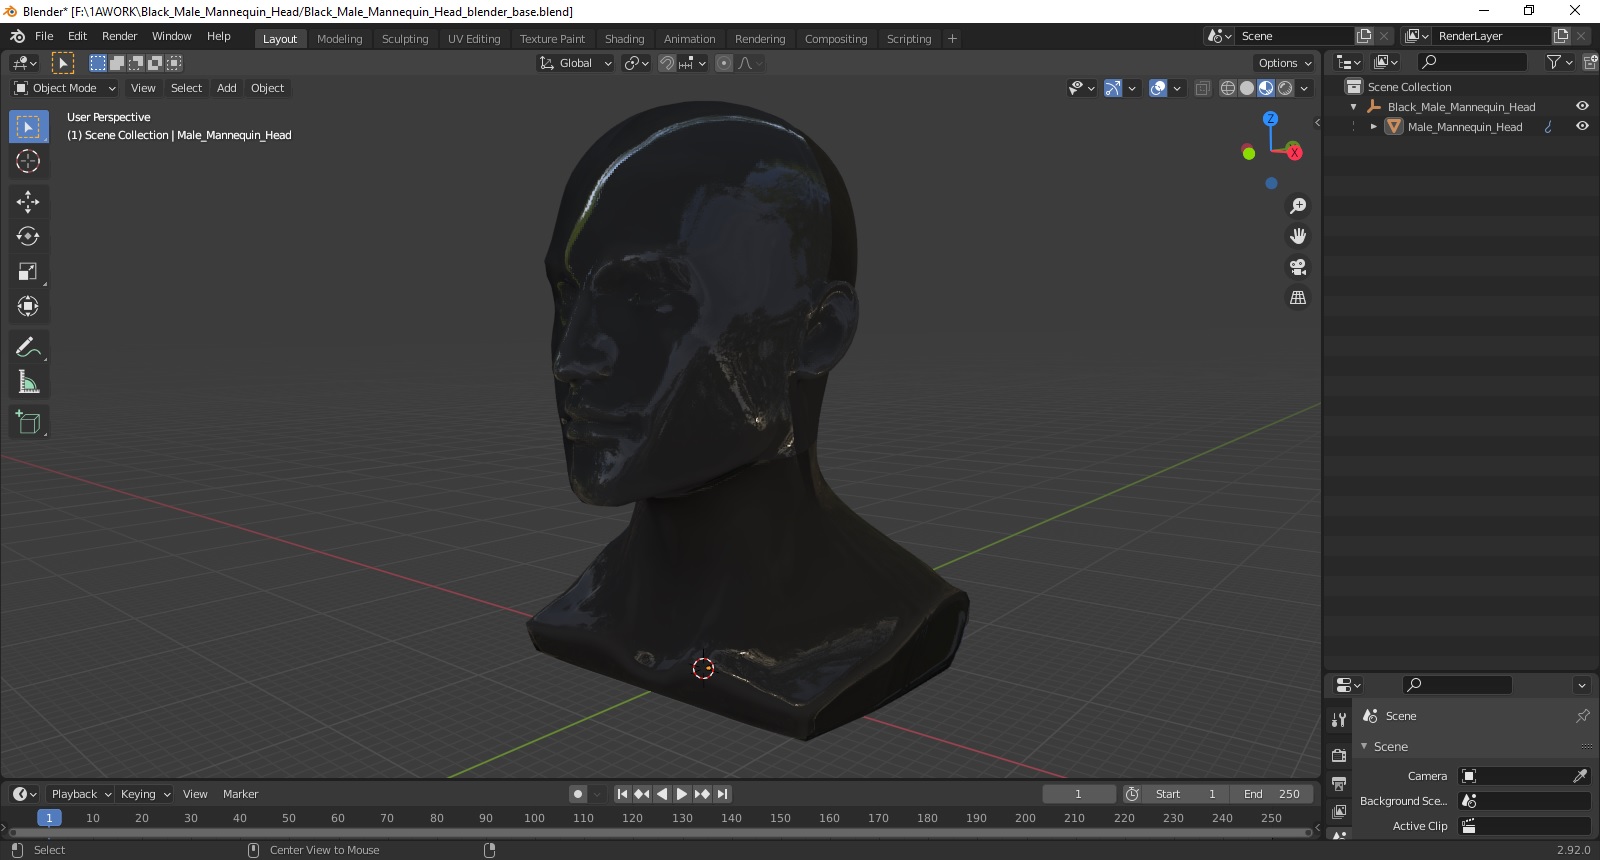Add a new workspace with plus
1600x860 pixels.
[x=952, y=39]
